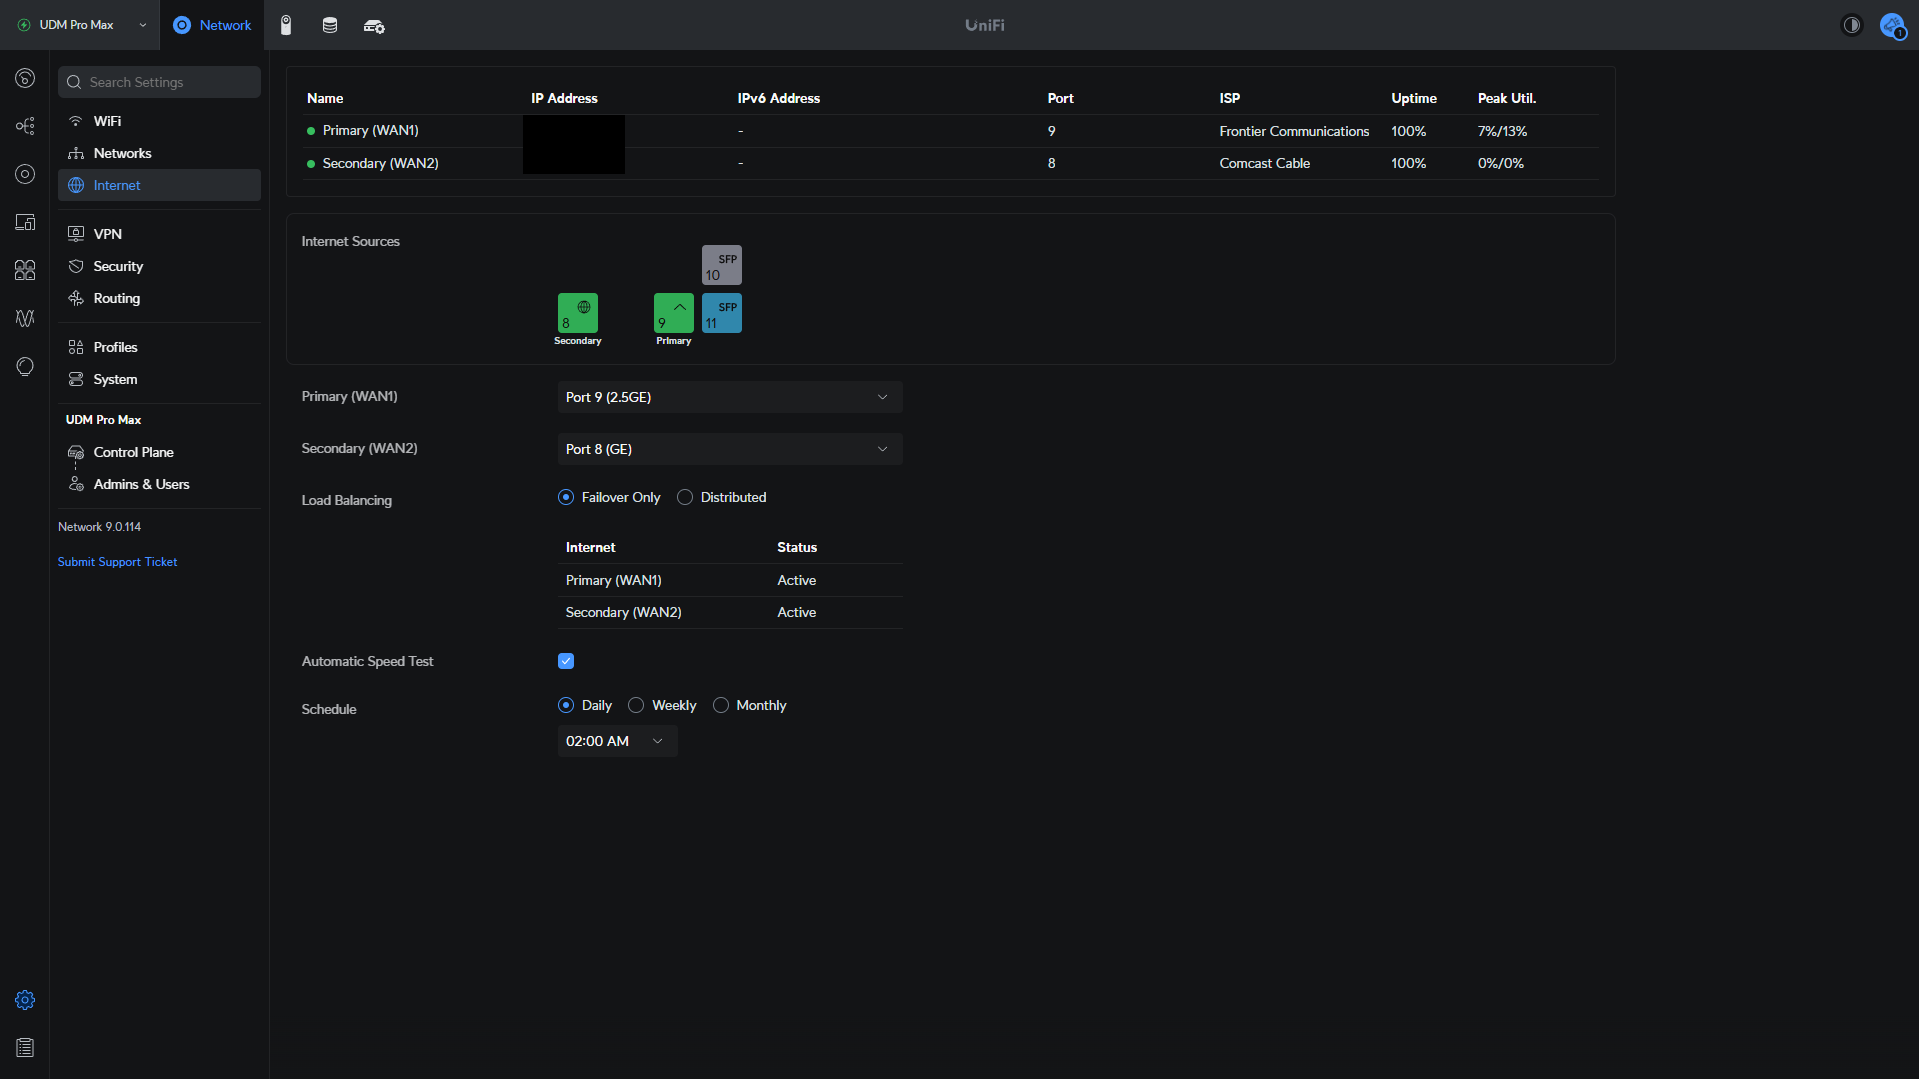Screen dimensions: 1919x1079
Task: Open Security settings
Action: (x=159, y=266)
